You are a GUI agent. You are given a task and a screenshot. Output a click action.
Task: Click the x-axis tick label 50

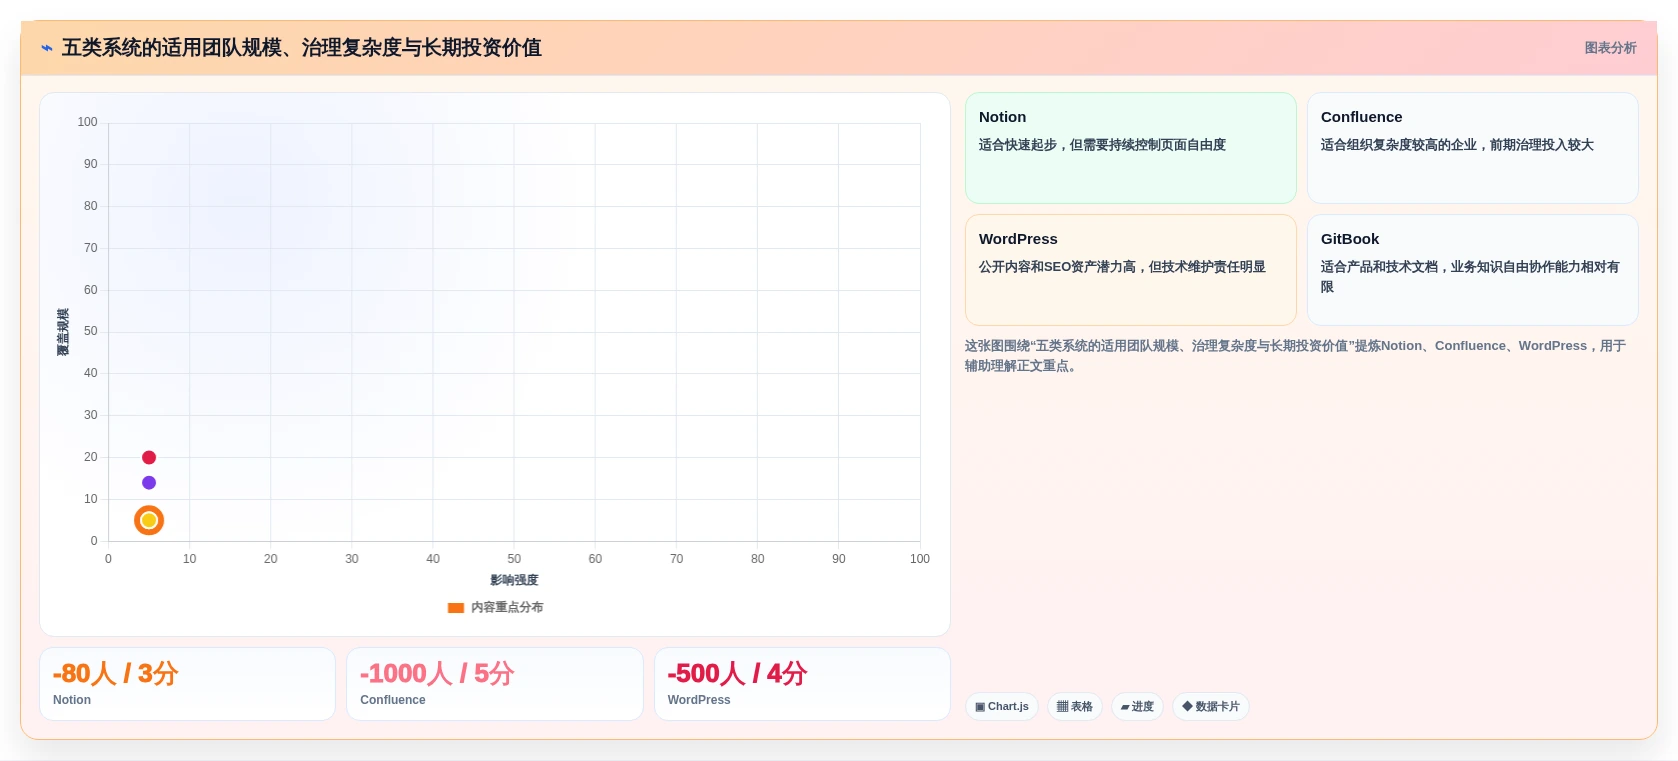514,559
